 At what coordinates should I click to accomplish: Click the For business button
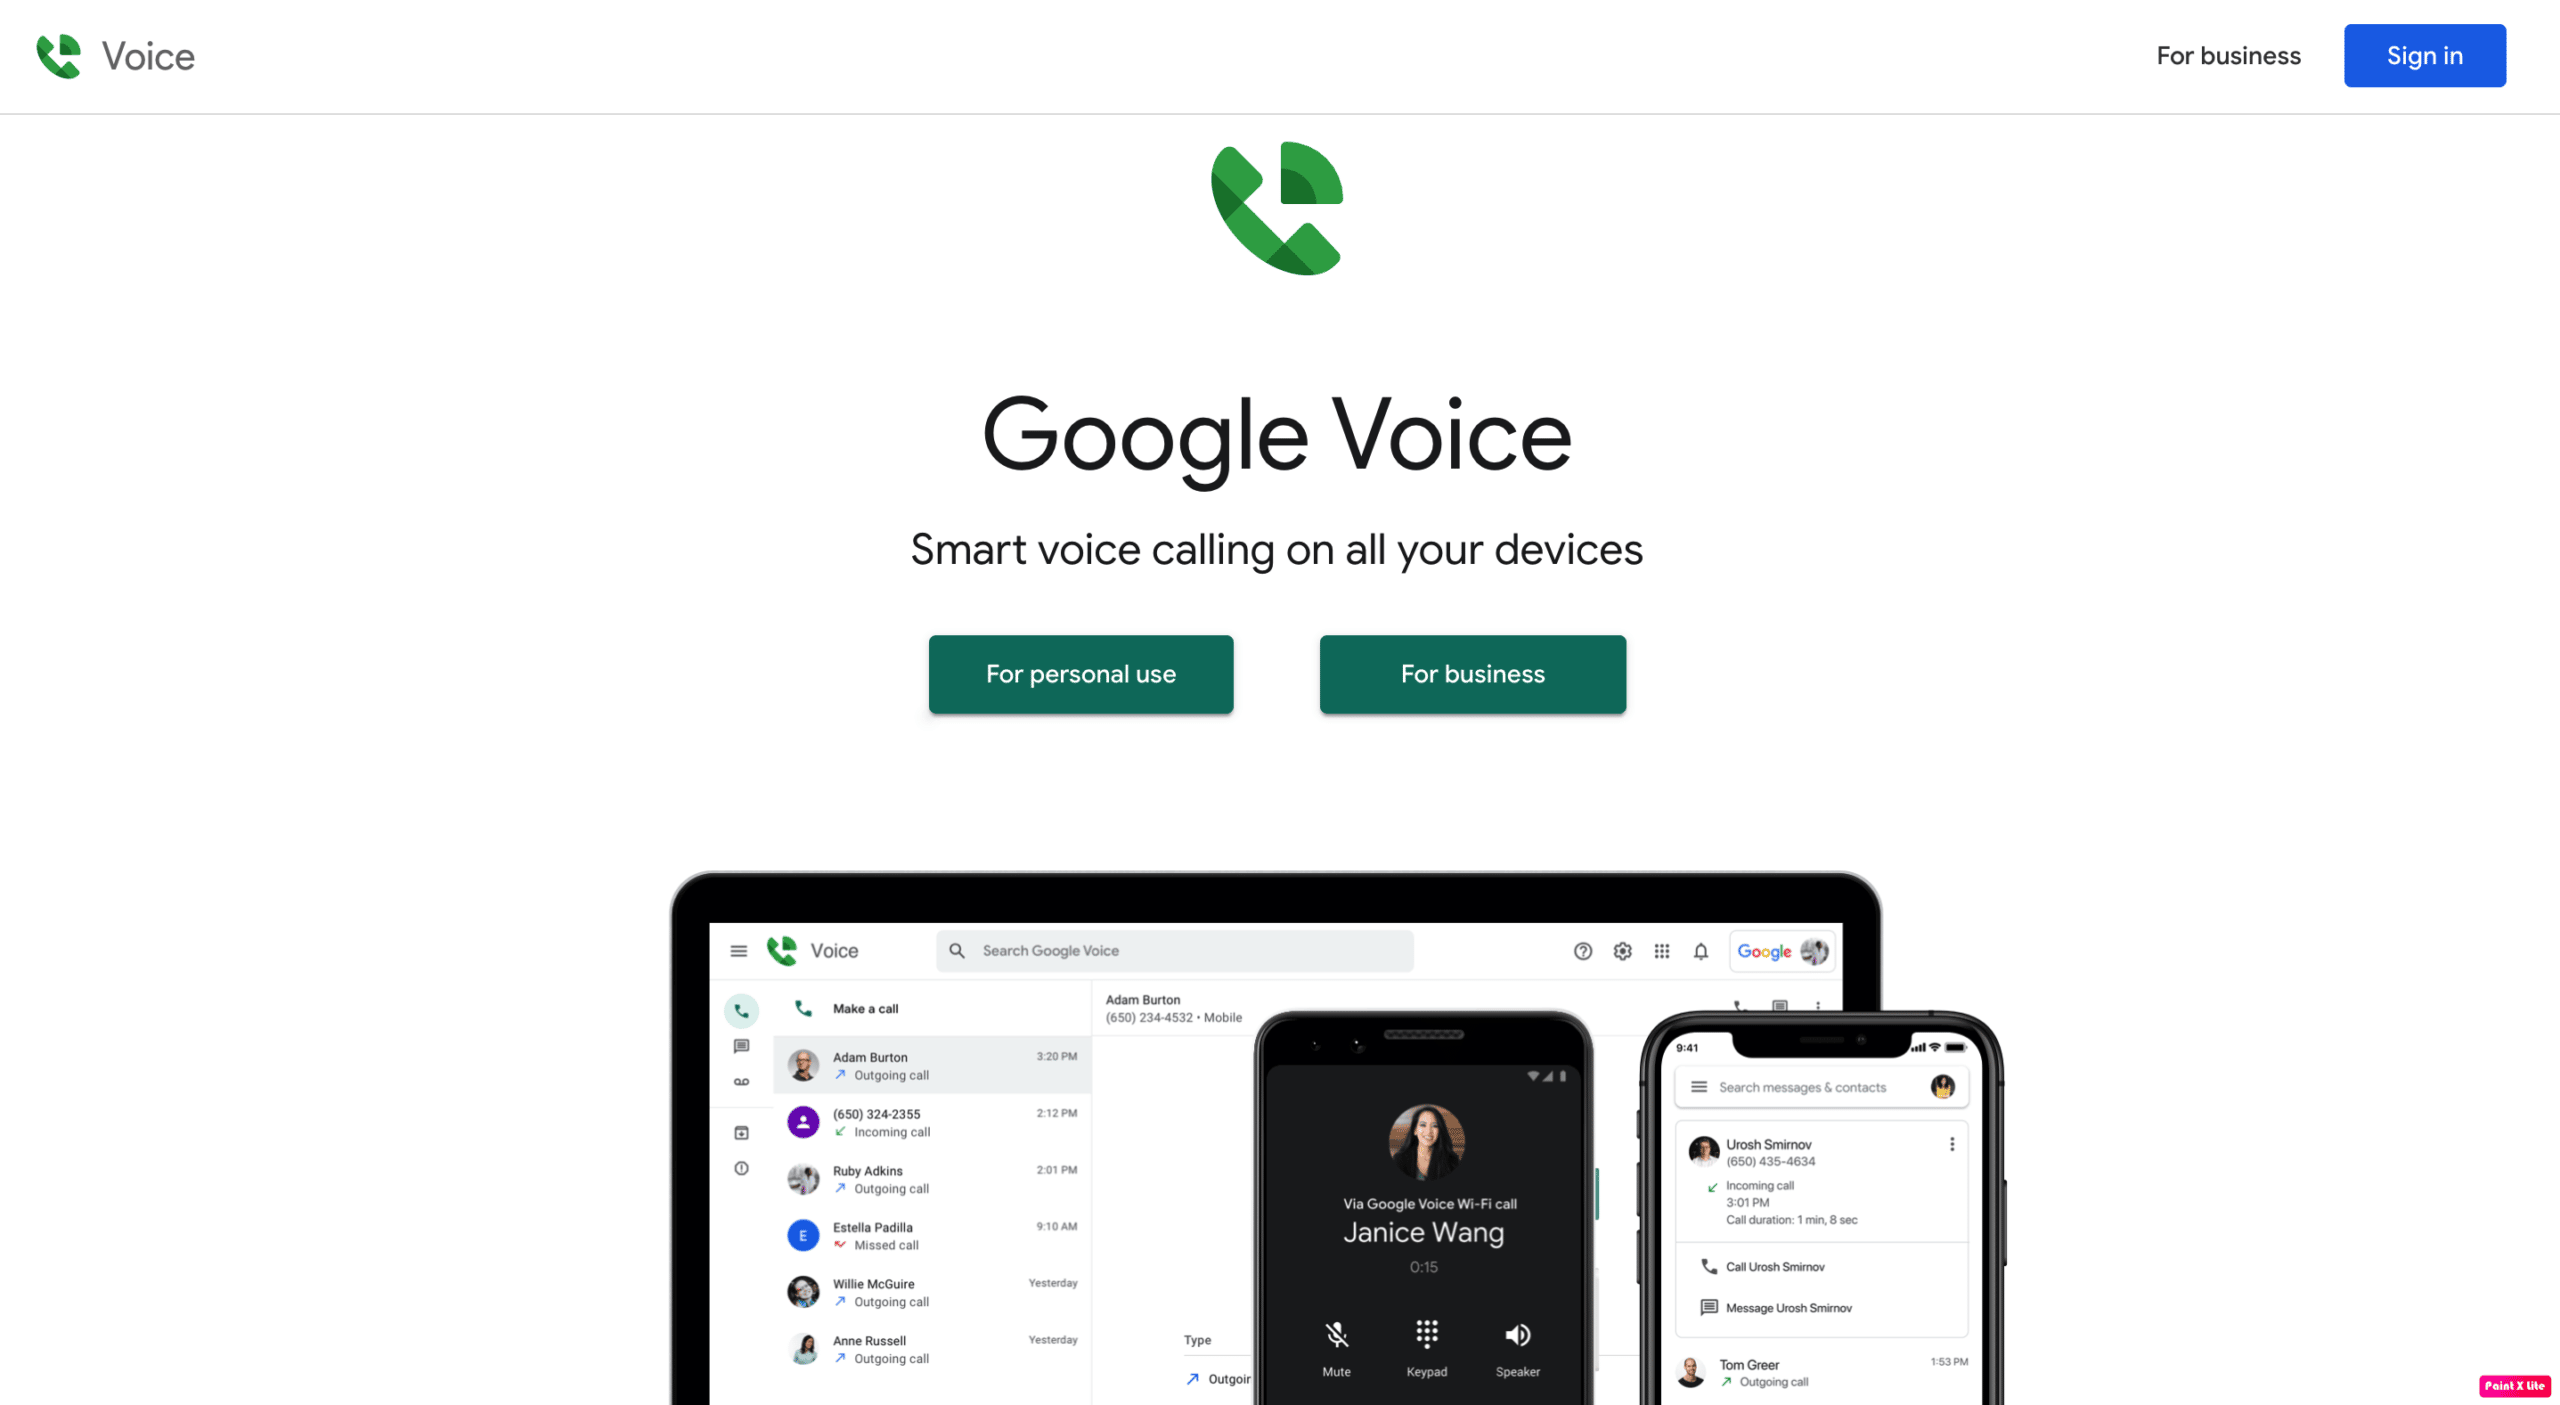1474,673
